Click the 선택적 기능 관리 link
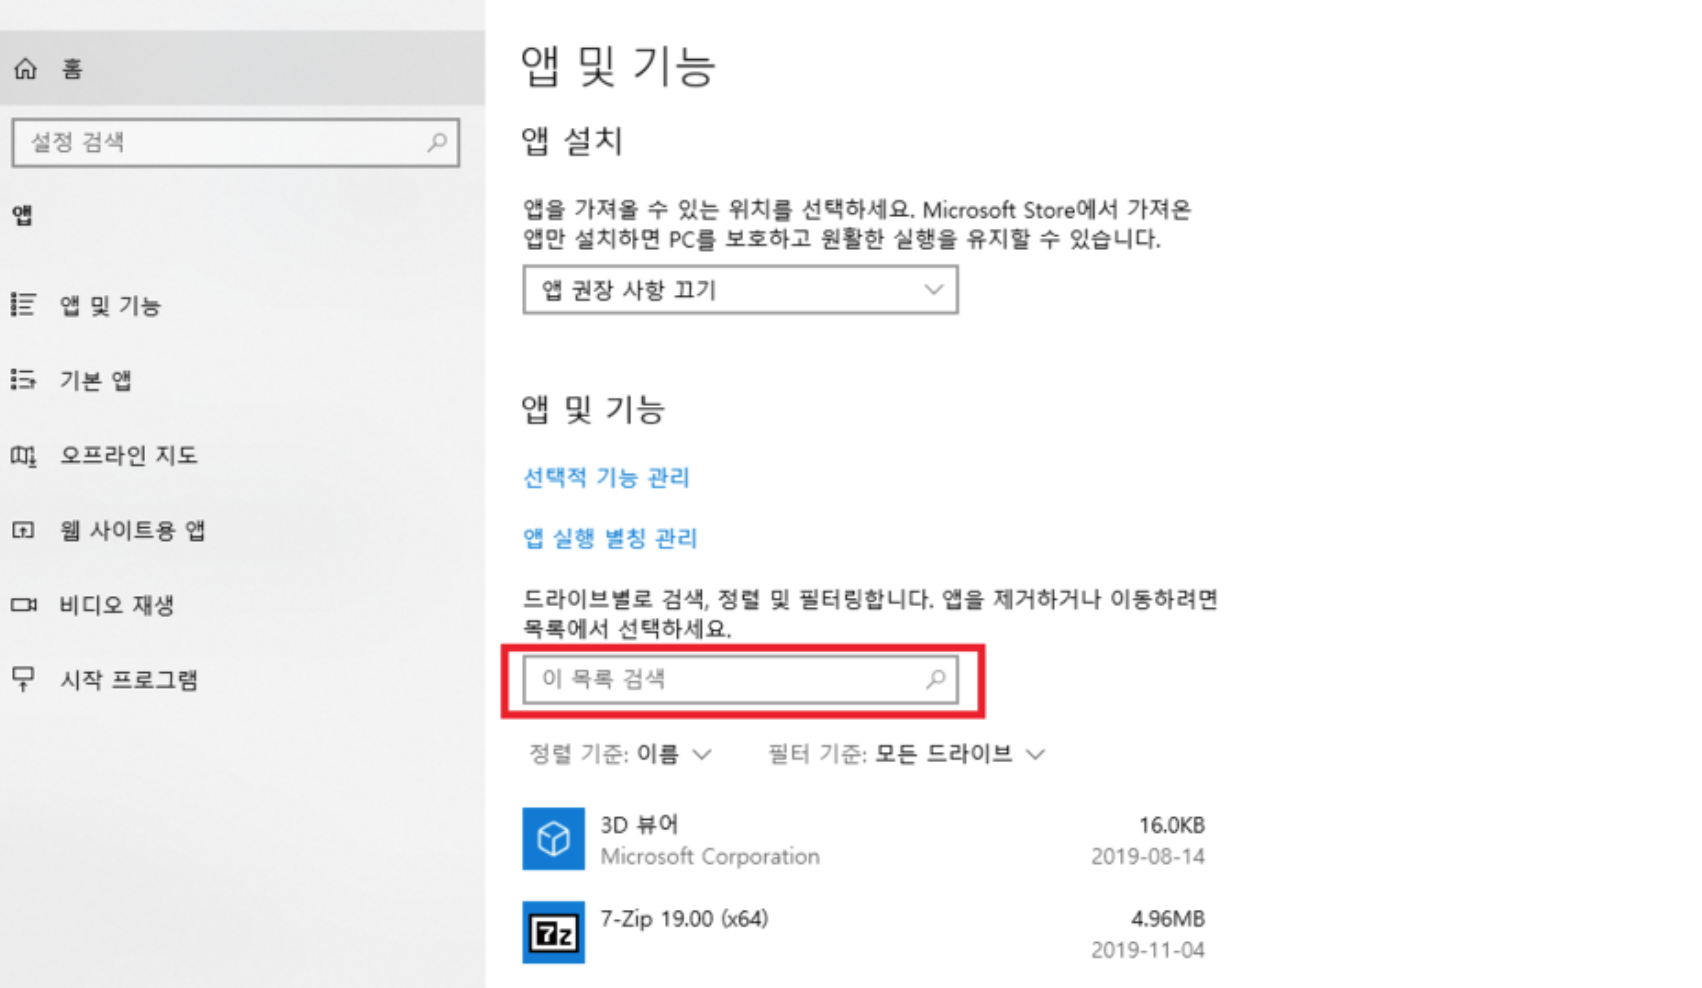The height and width of the screenshot is (988, 1702). (x=606, y=477)
